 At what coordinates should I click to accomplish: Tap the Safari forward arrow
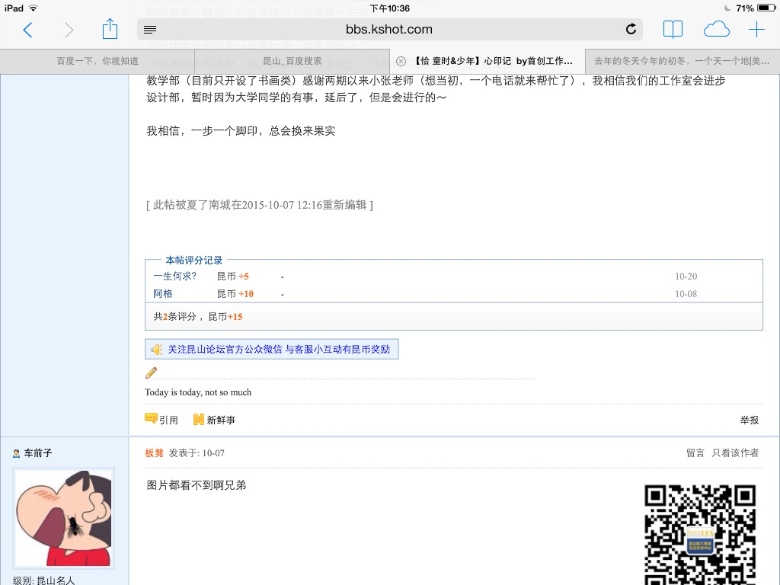[x=68, y=30]
